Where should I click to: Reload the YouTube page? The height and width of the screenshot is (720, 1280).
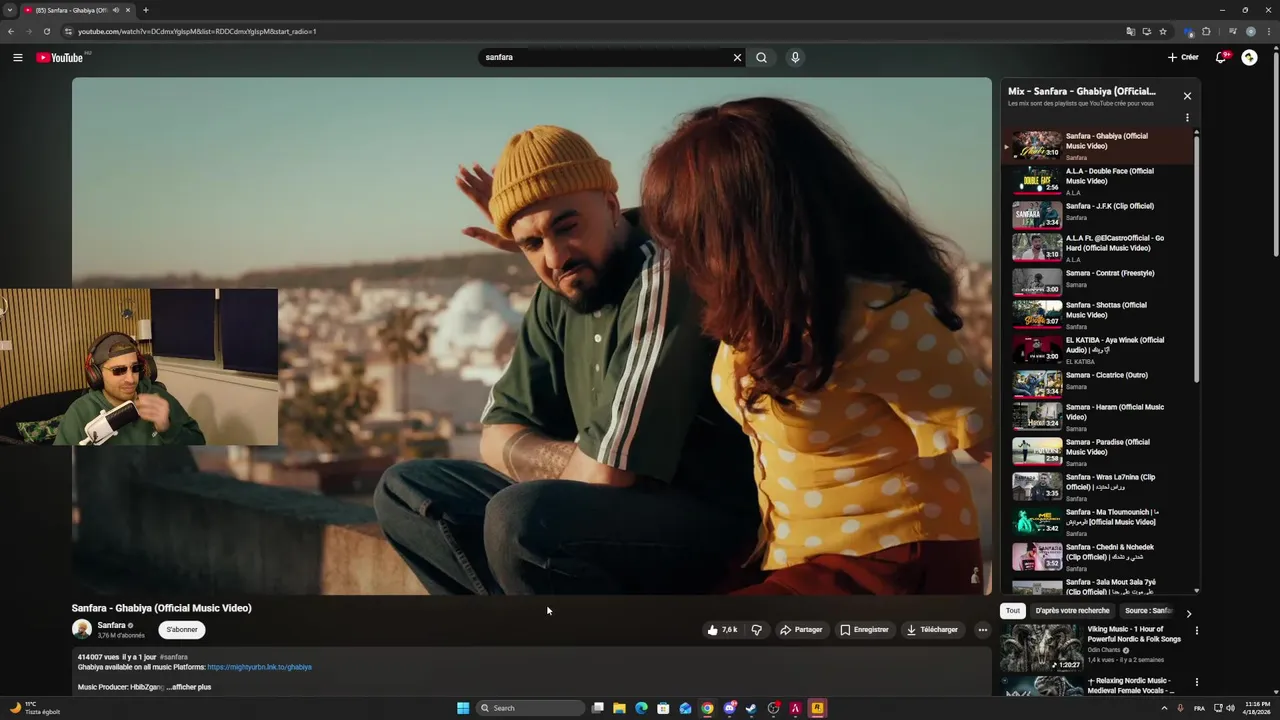47,31
